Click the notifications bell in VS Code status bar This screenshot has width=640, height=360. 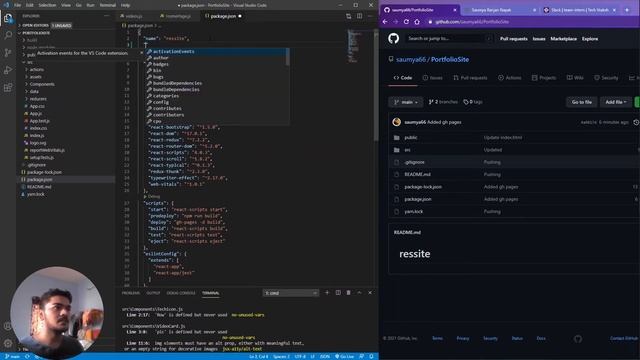(x=371, y=356)
